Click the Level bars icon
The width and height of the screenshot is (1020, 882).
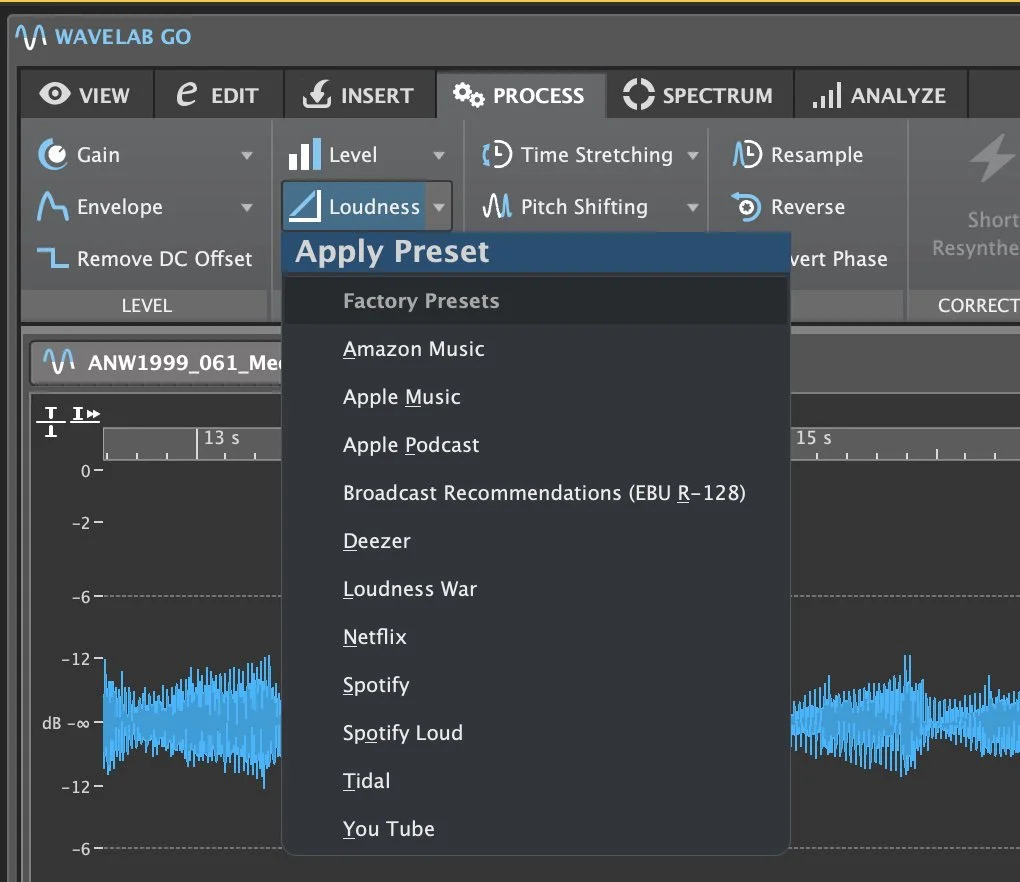(x=305, y=155)
